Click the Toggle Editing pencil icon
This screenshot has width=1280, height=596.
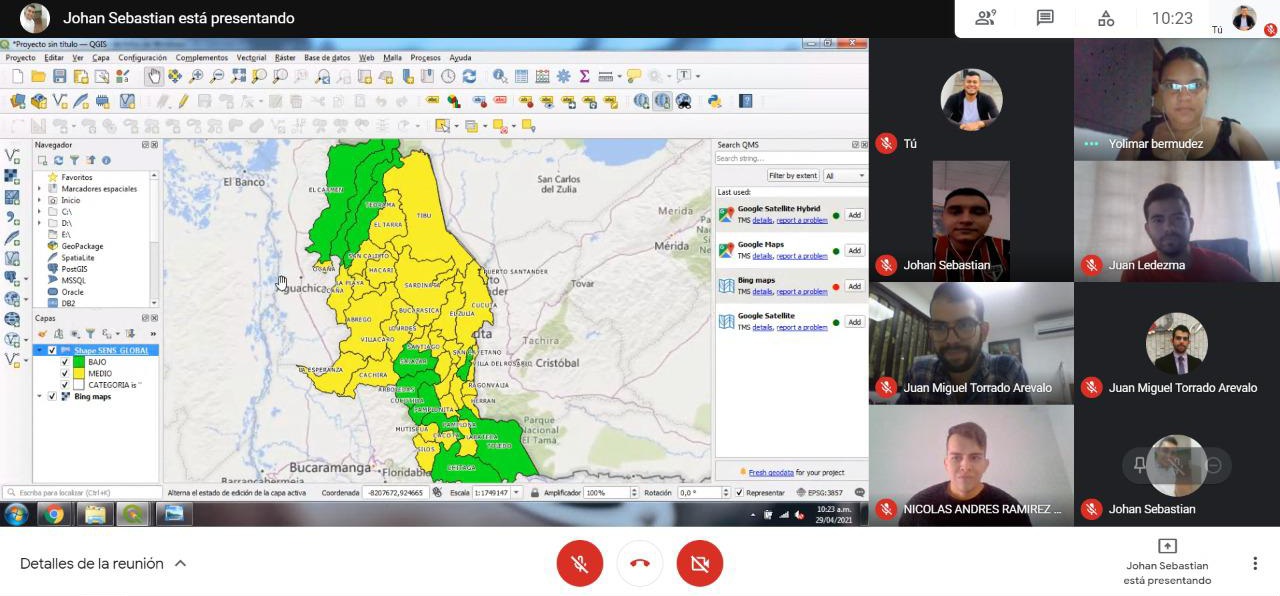point(183,101)
